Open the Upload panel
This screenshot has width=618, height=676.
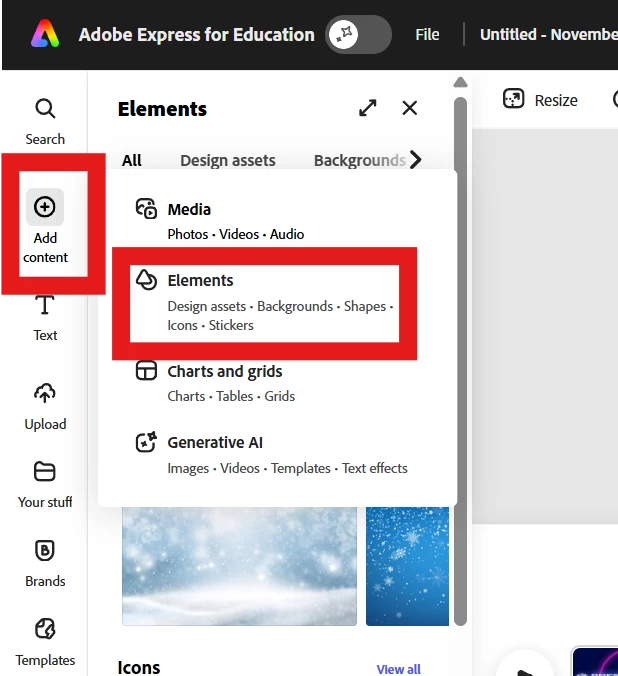click(45, 407)
